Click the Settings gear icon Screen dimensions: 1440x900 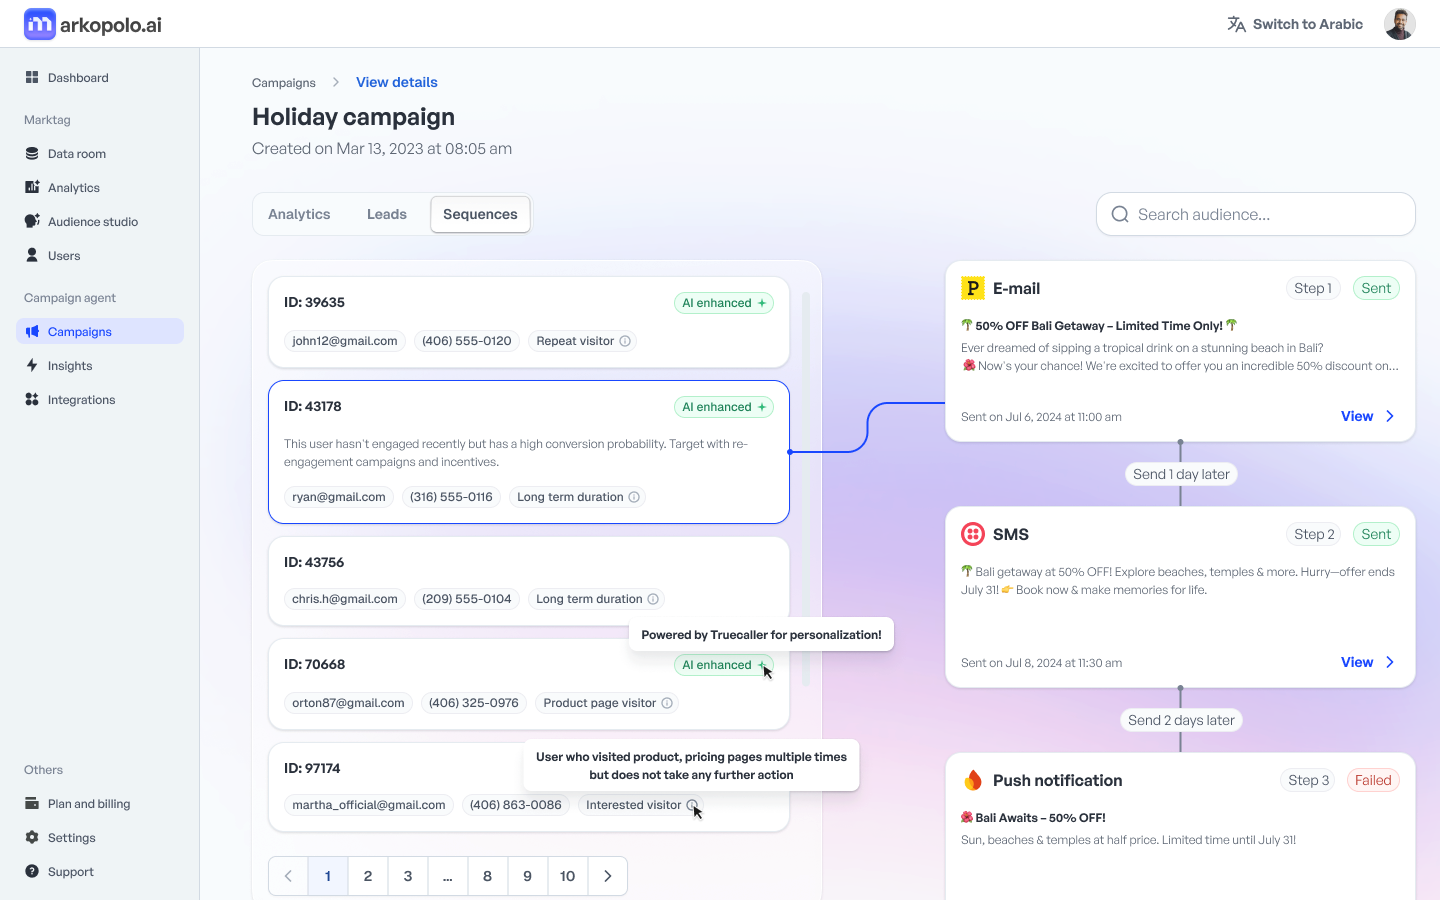point(32,837)
